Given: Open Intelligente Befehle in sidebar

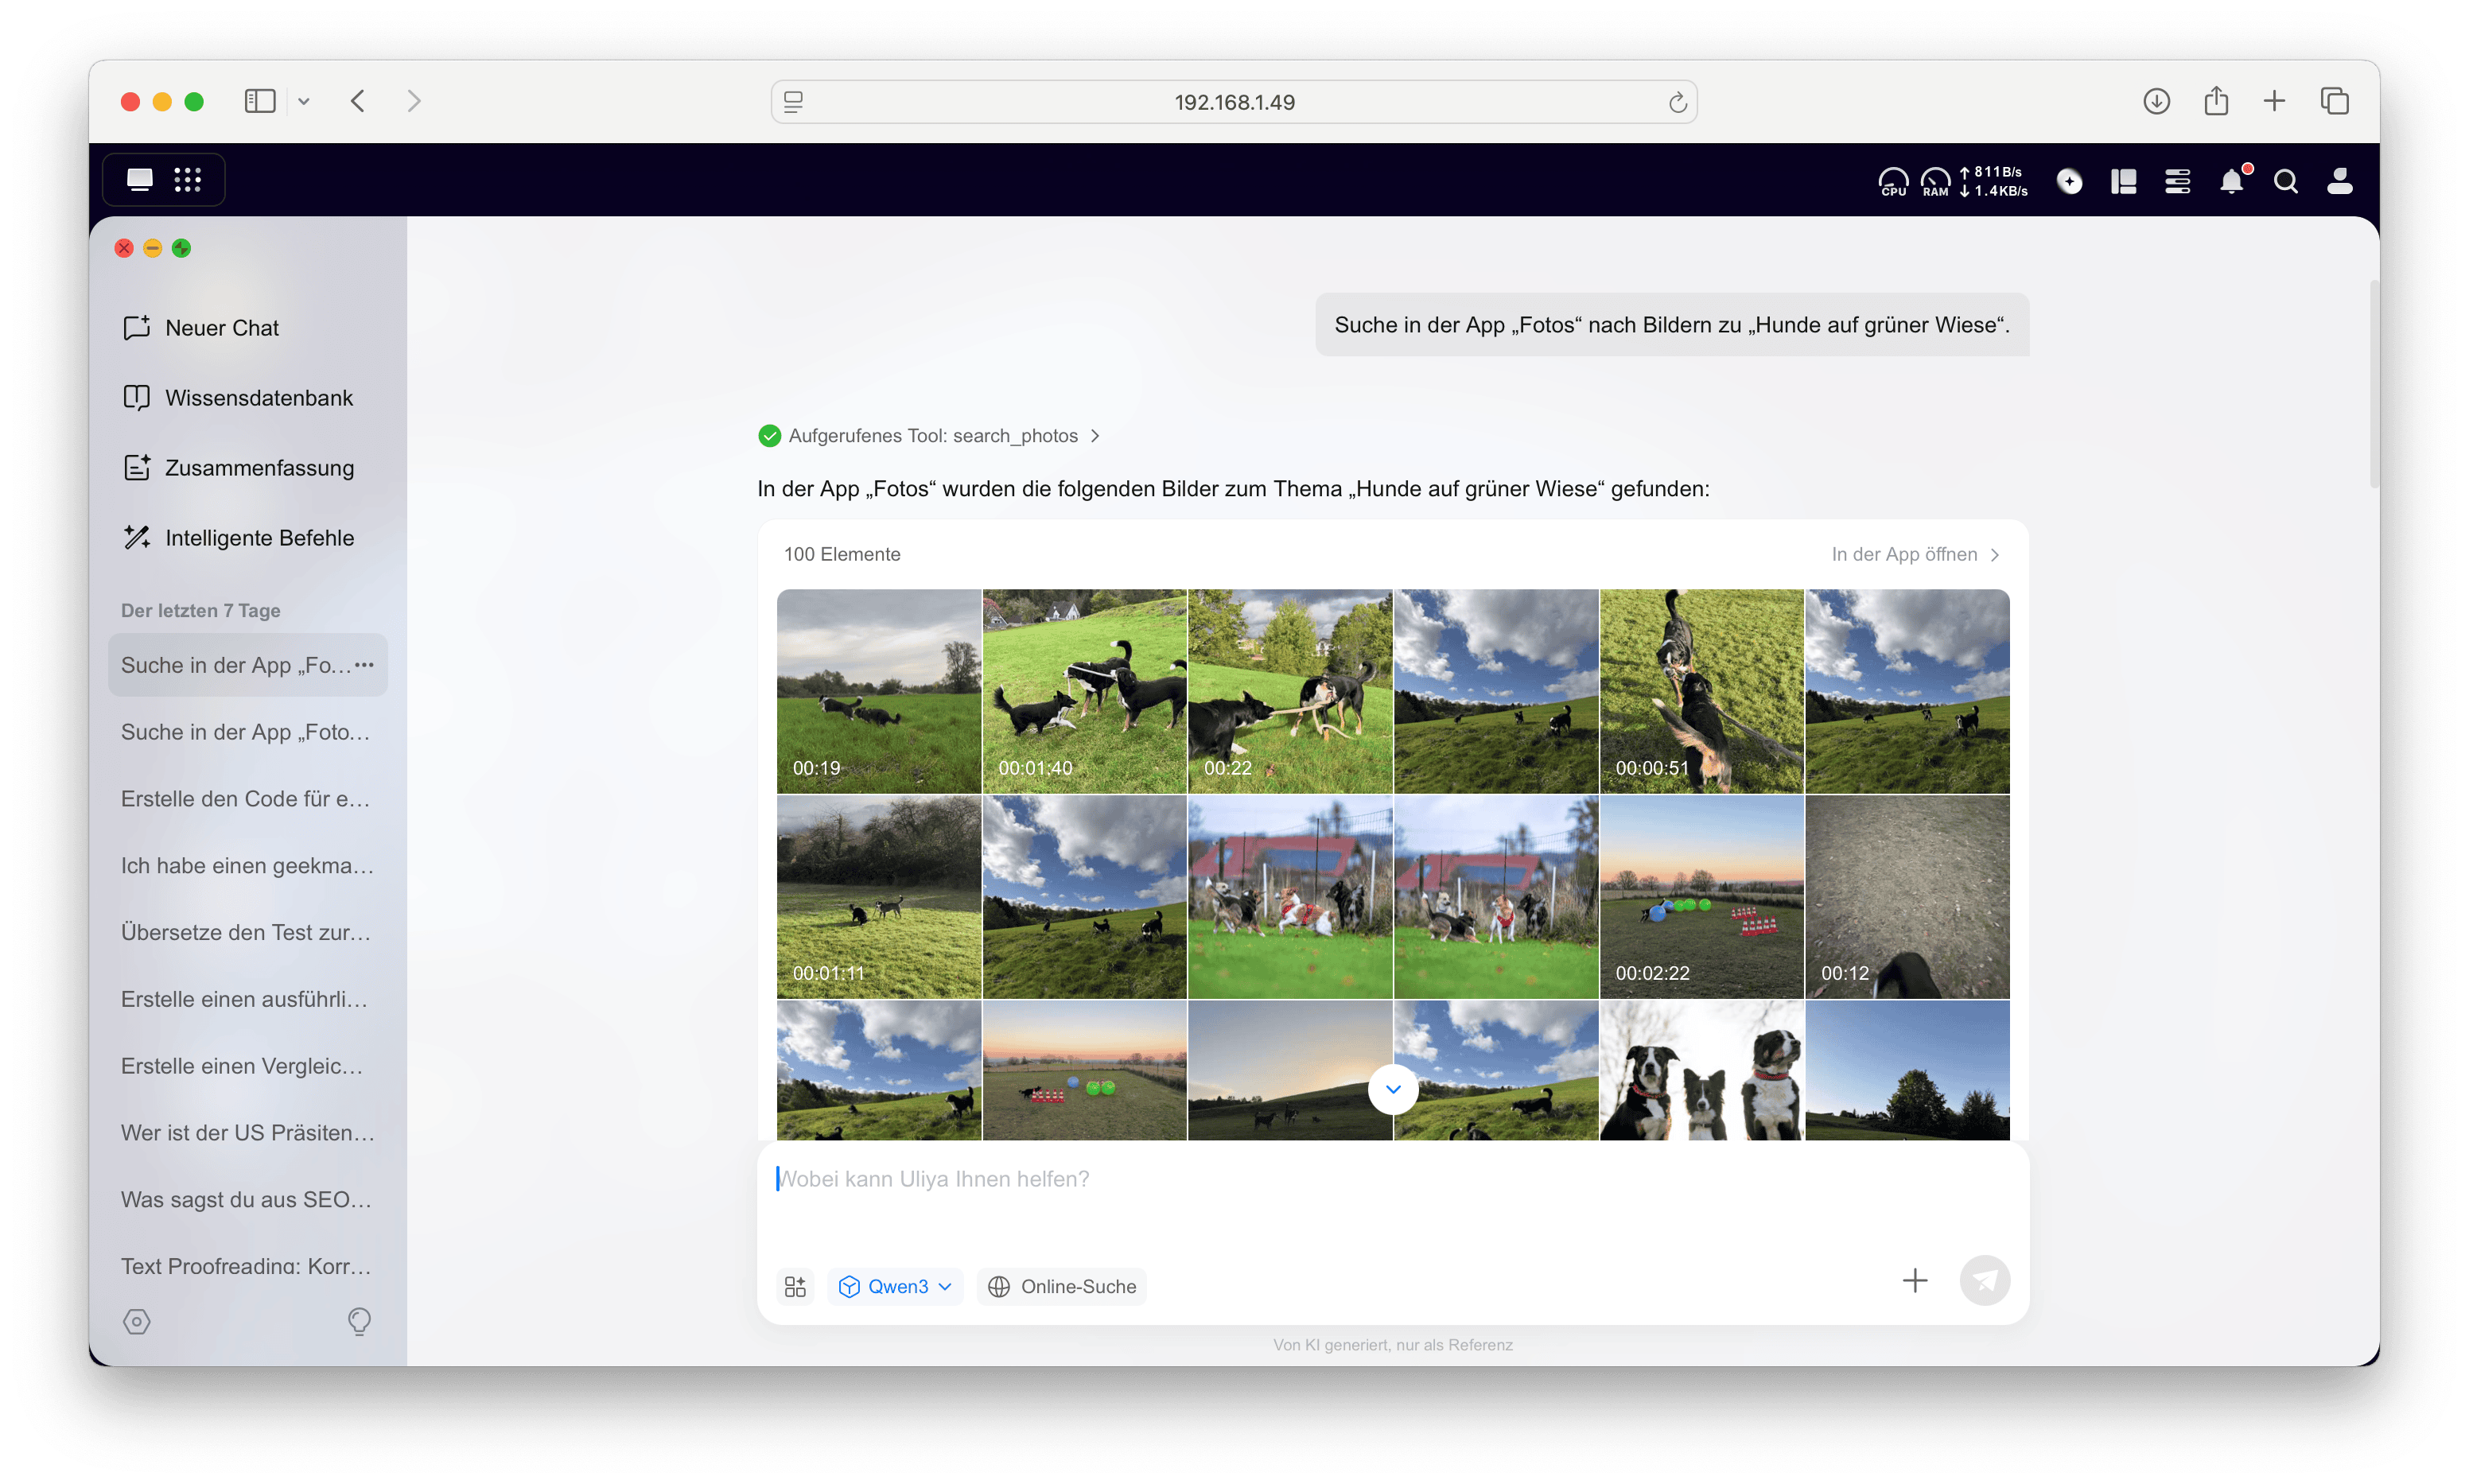Looking at the screenshot, I should click(x=259, y=538).
